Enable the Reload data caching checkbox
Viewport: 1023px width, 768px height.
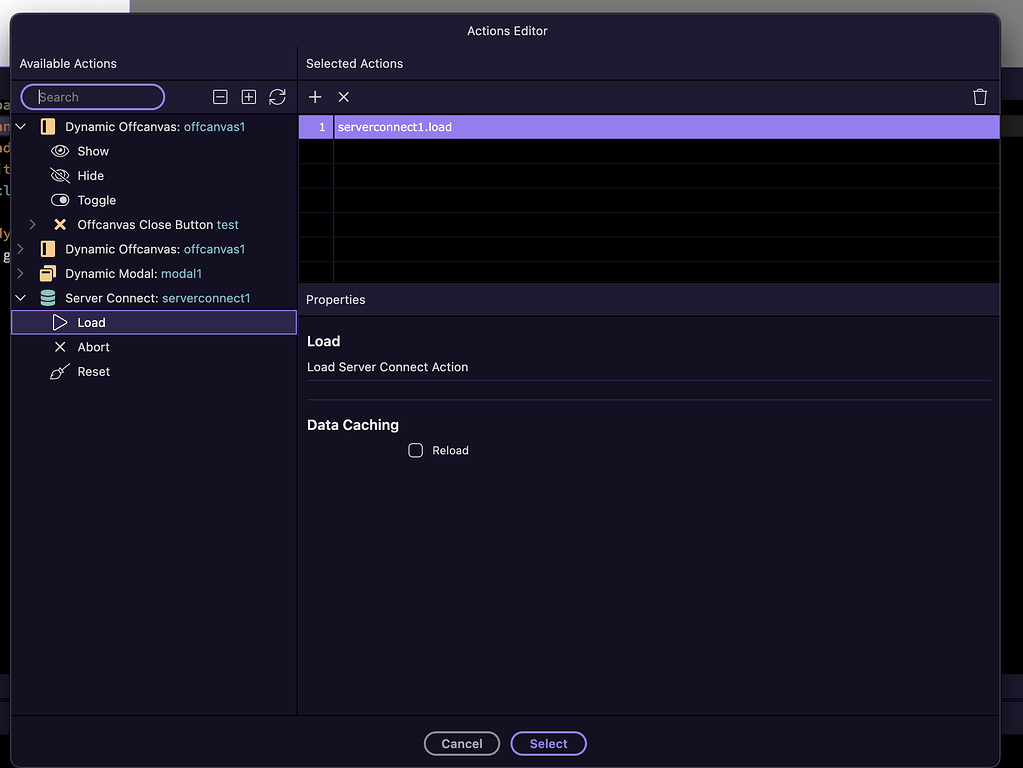415,450
